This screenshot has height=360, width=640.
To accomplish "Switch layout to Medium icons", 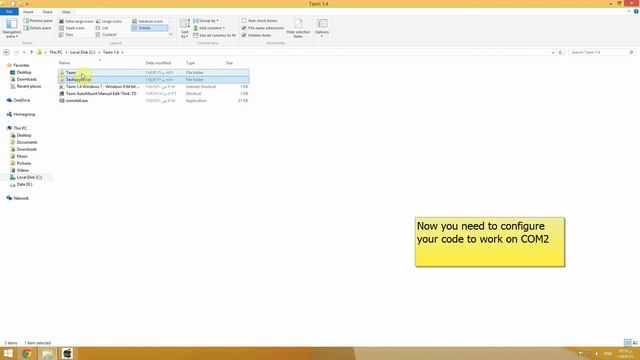I will pos(148,21).
